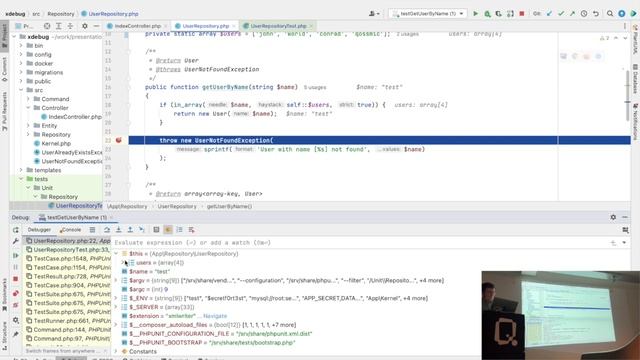Collapse the $this variable node
The image size is (640, 360).
click(x=116, y=253)
